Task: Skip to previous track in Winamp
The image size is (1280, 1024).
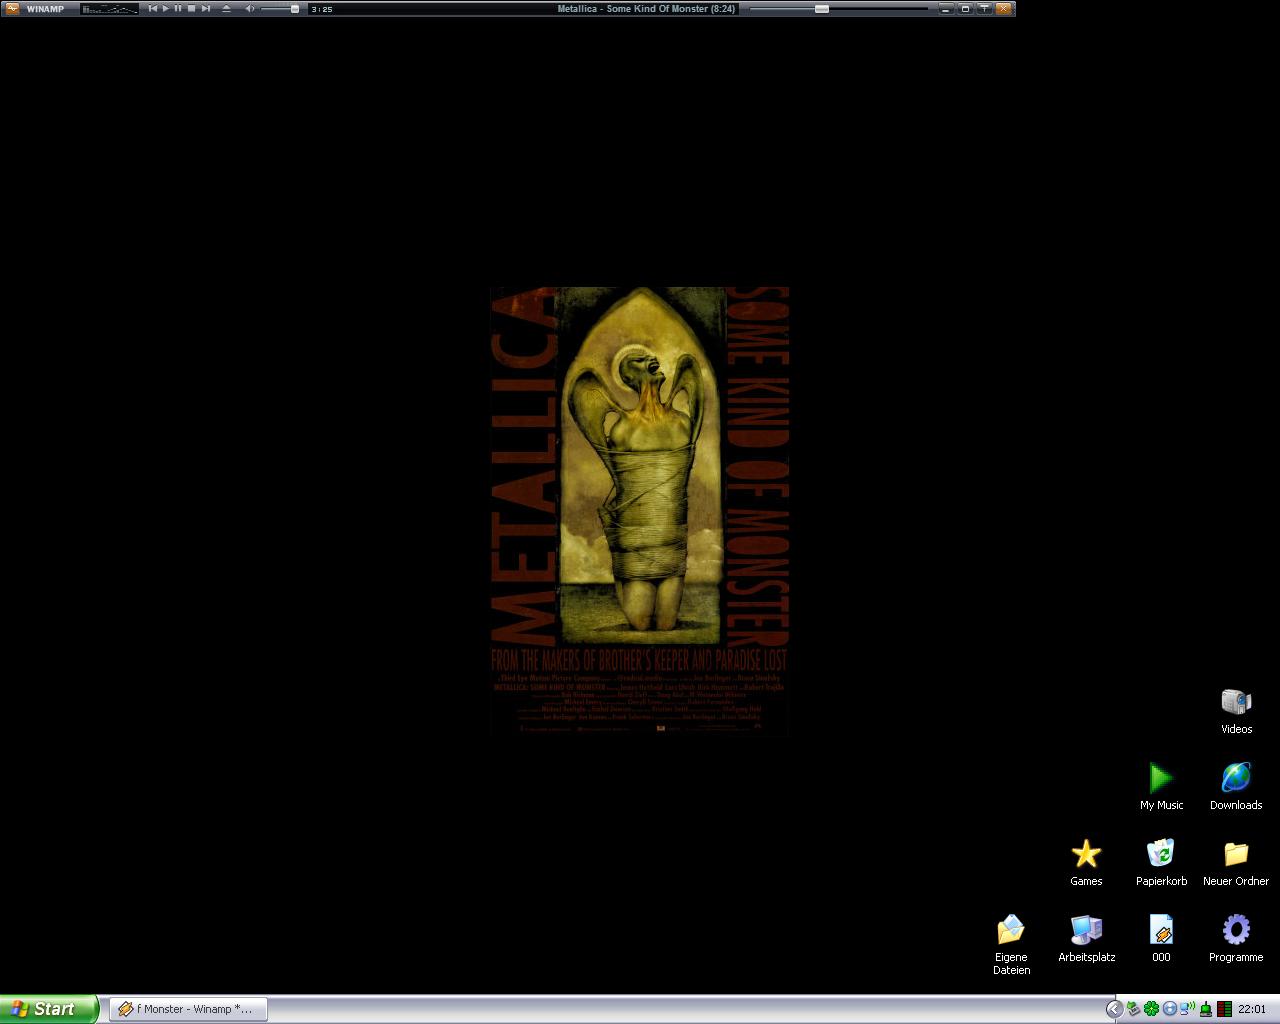Action: [152, 8]
